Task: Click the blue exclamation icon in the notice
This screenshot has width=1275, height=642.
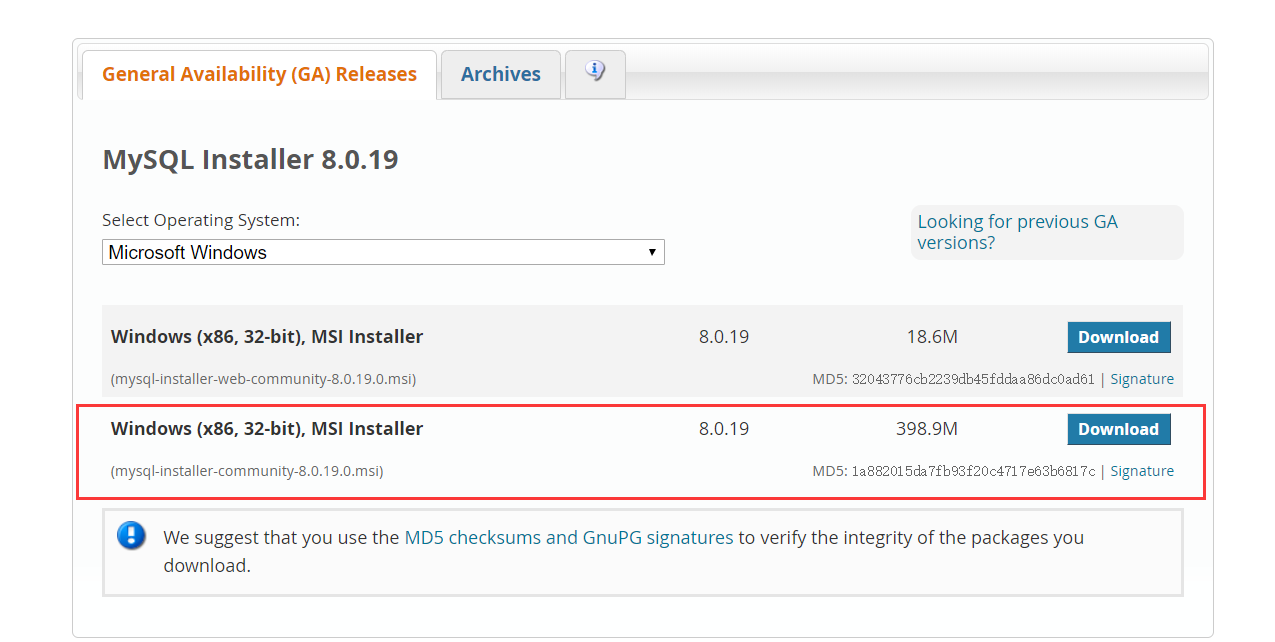Action: pyautogui.click(x=131, y=536)
